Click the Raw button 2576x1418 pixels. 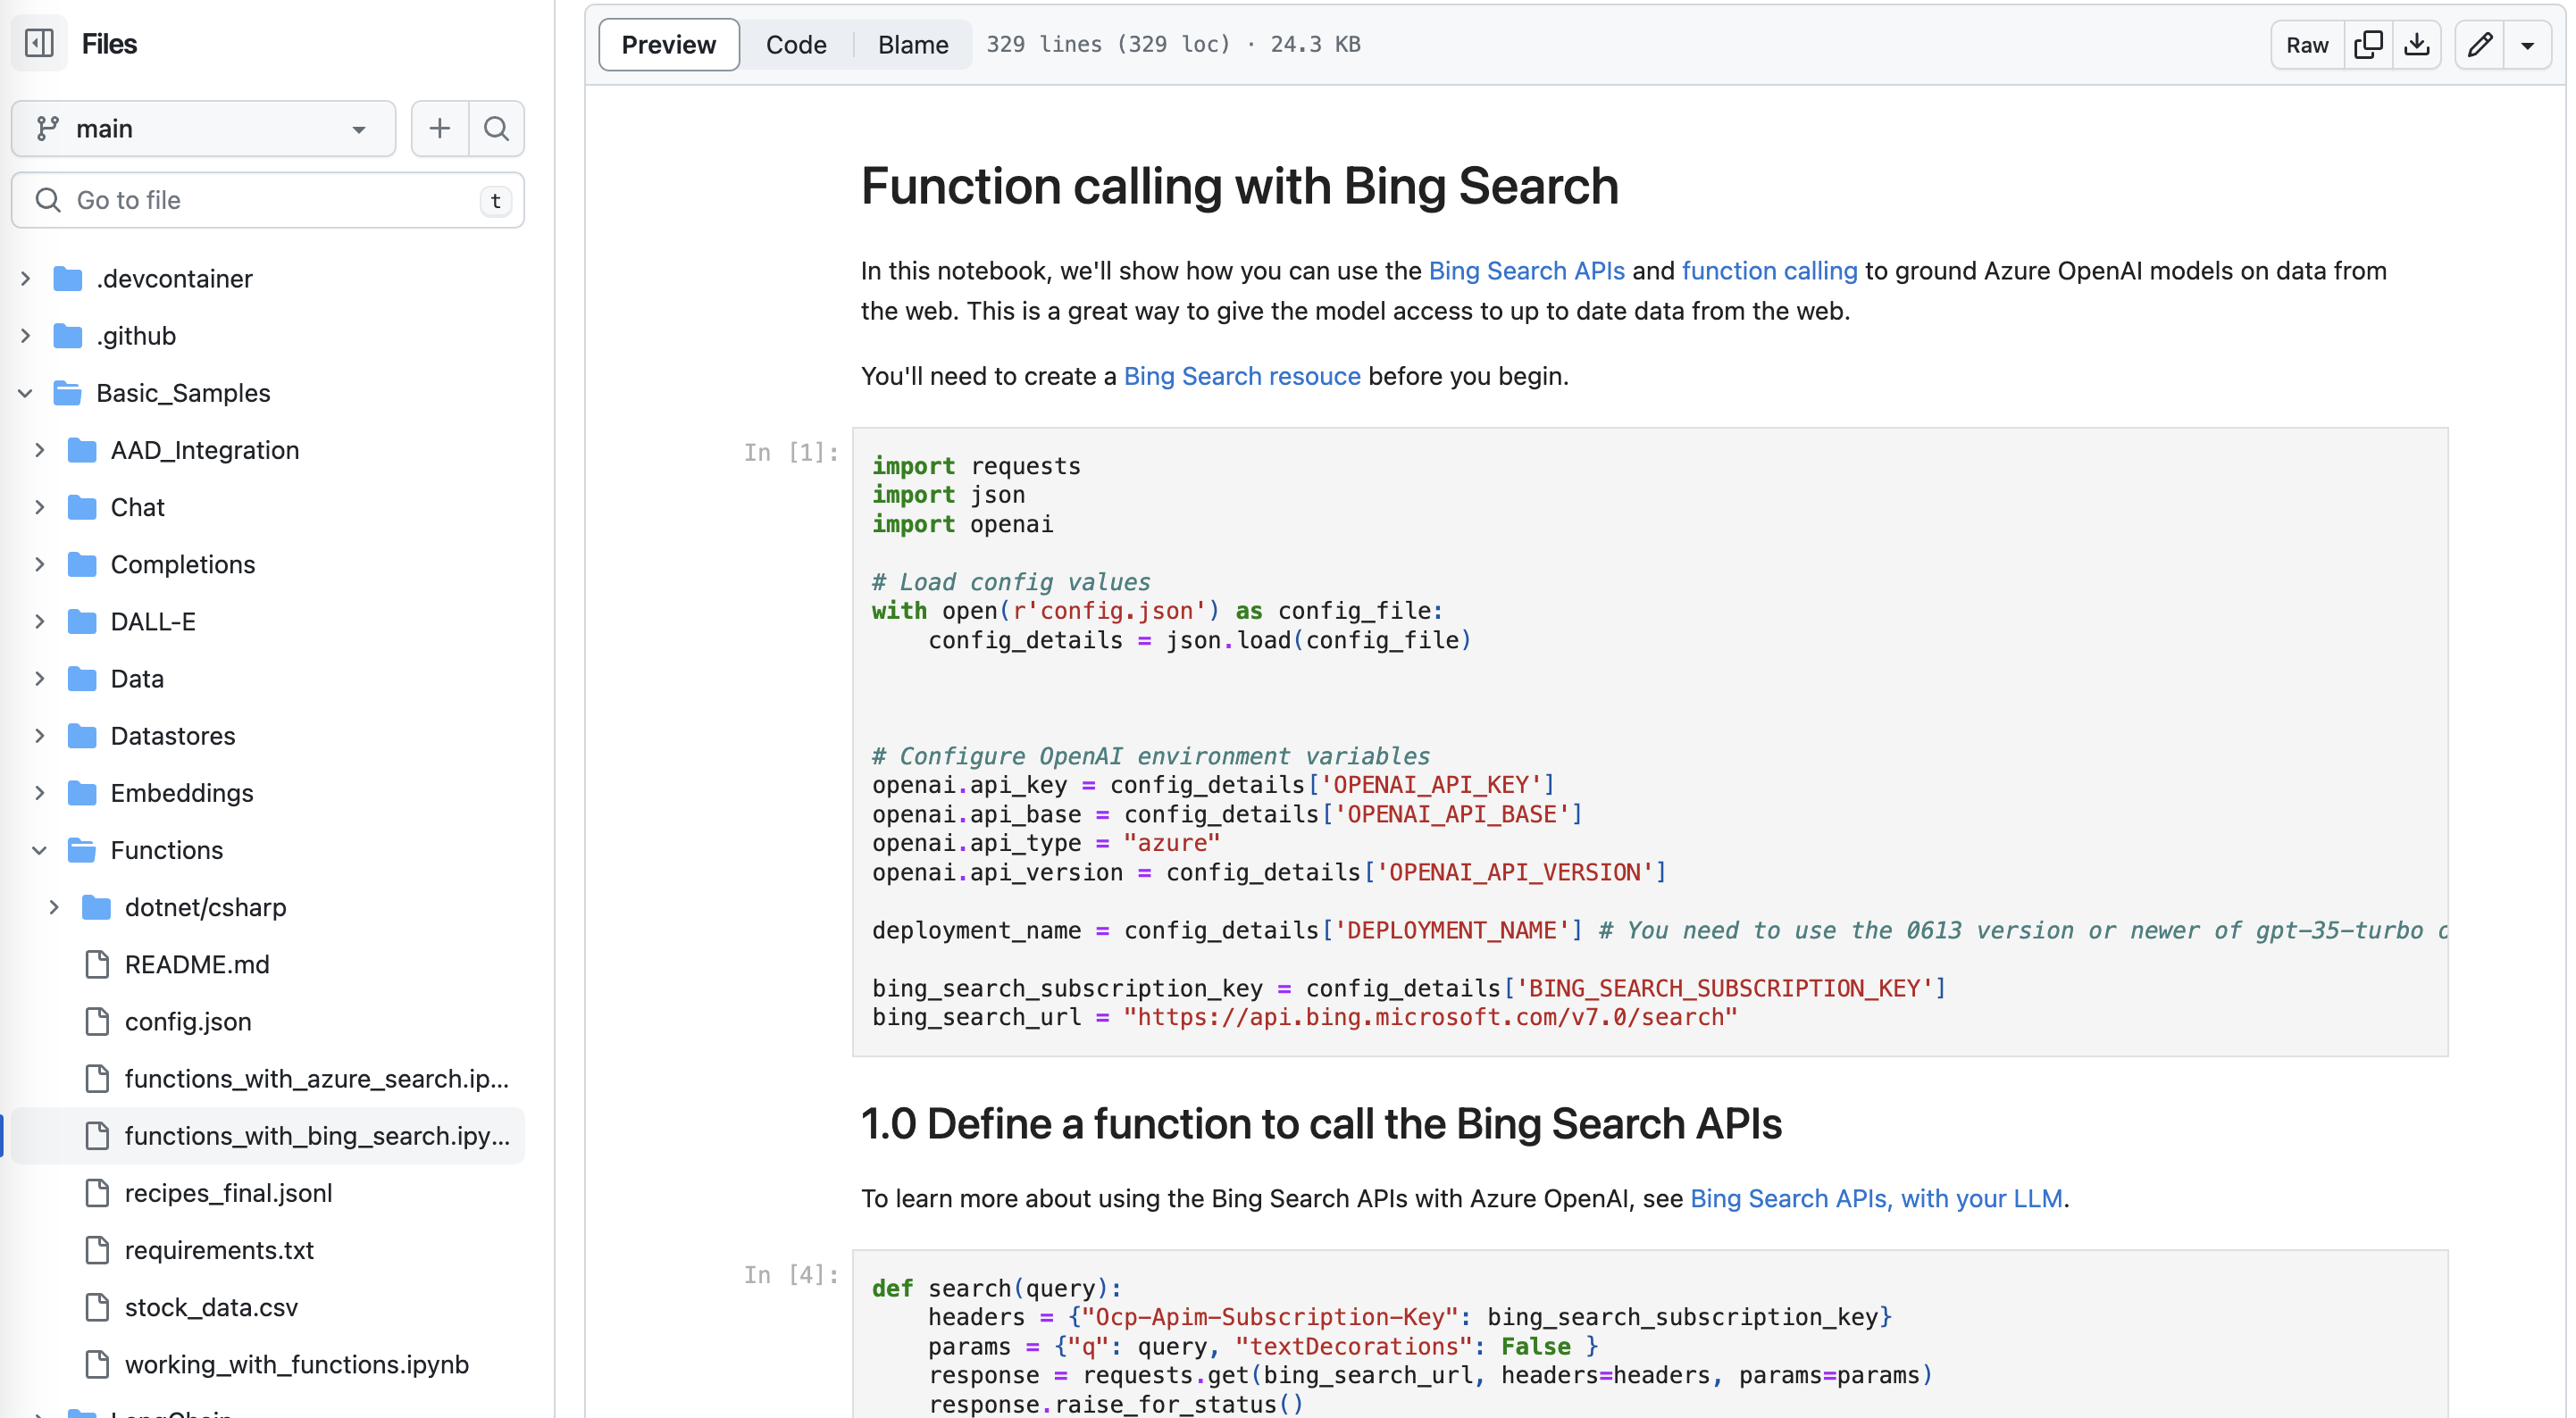click(2307, 44)
